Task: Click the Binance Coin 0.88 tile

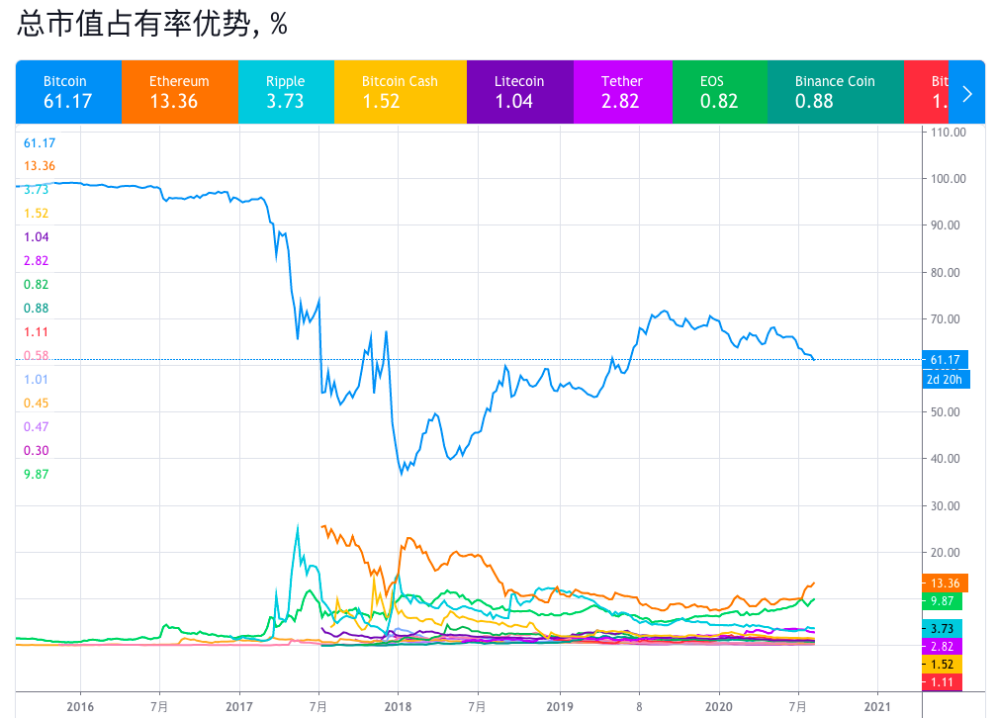Action: pyautogui.click(x=835, y=92)
